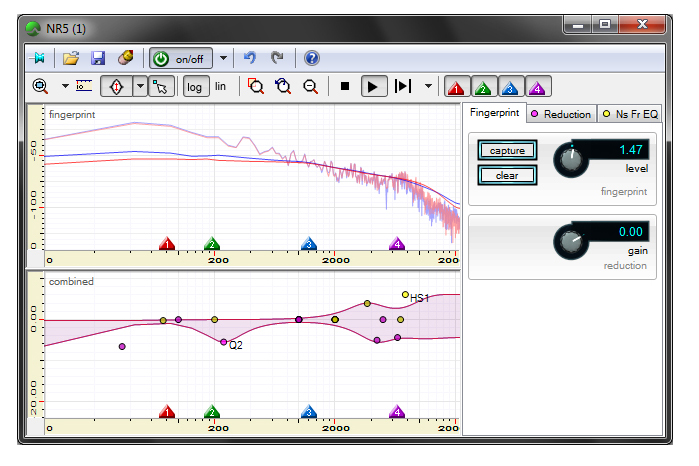Screen dimensions: 699x466
Task: Open a preset with the folder icon
Action: click(x=70, y=58)
